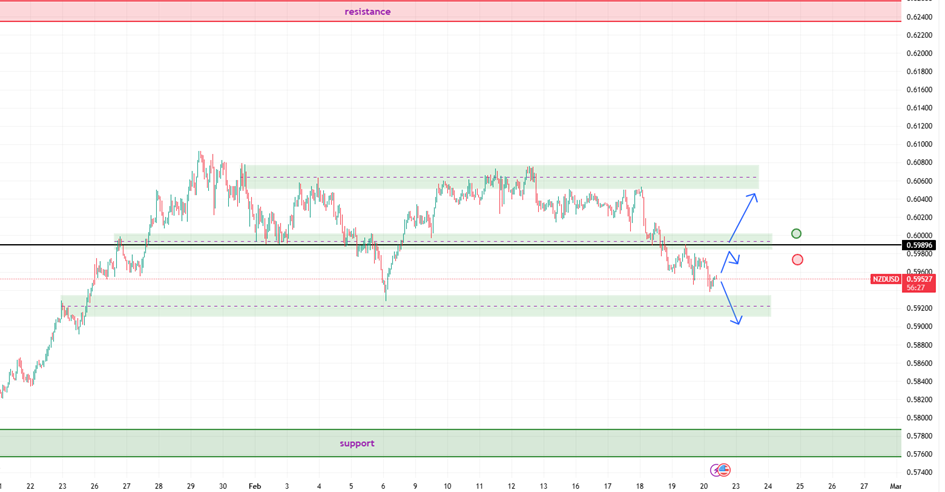
Task: Click the 0.62000 price scale label
Action: (919, 53)
